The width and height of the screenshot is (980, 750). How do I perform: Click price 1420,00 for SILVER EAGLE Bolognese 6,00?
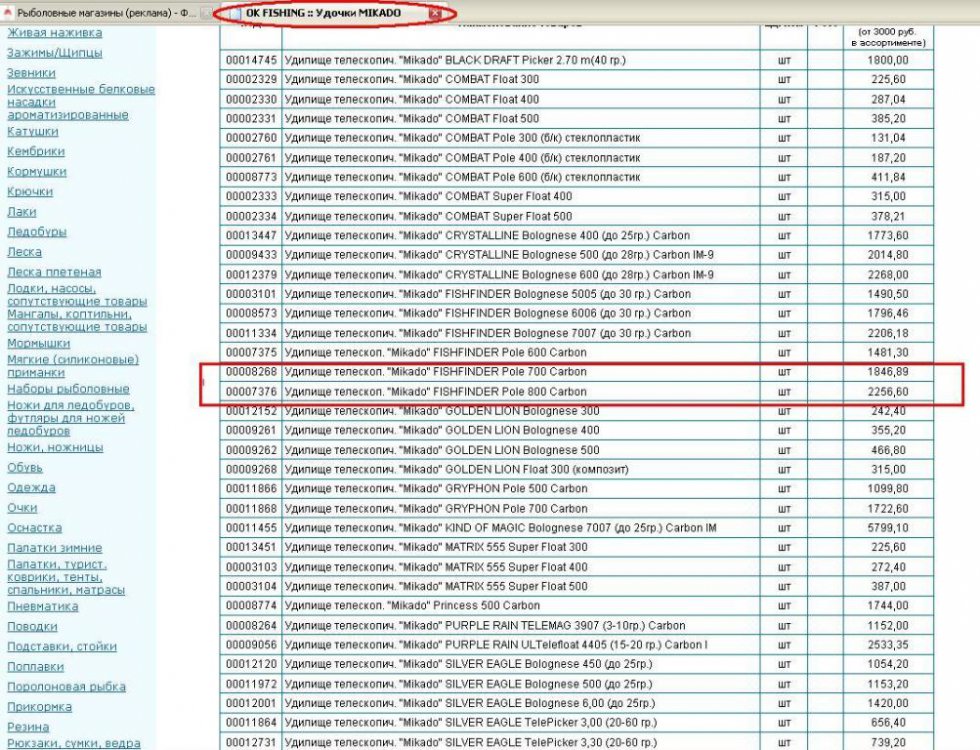[x=888, y=703]
